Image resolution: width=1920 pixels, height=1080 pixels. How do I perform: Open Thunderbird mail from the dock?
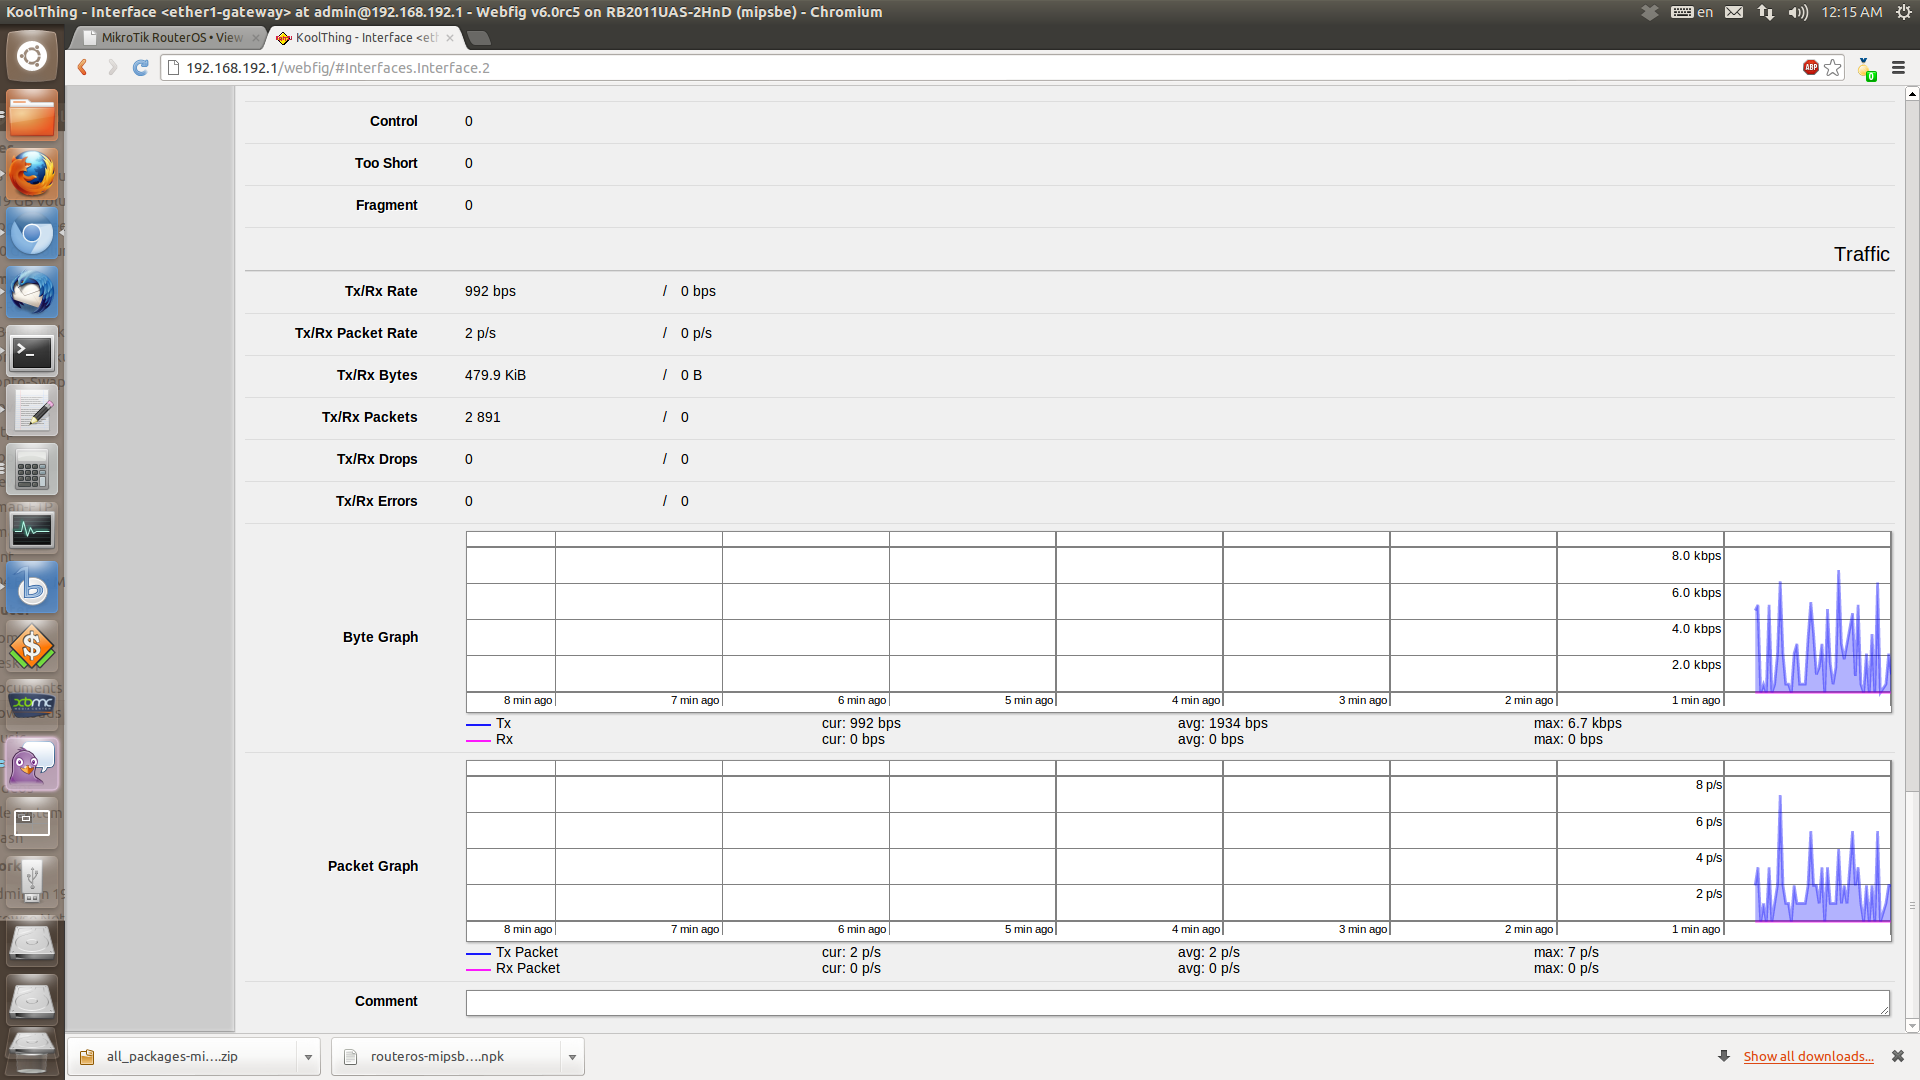point(32,293)
